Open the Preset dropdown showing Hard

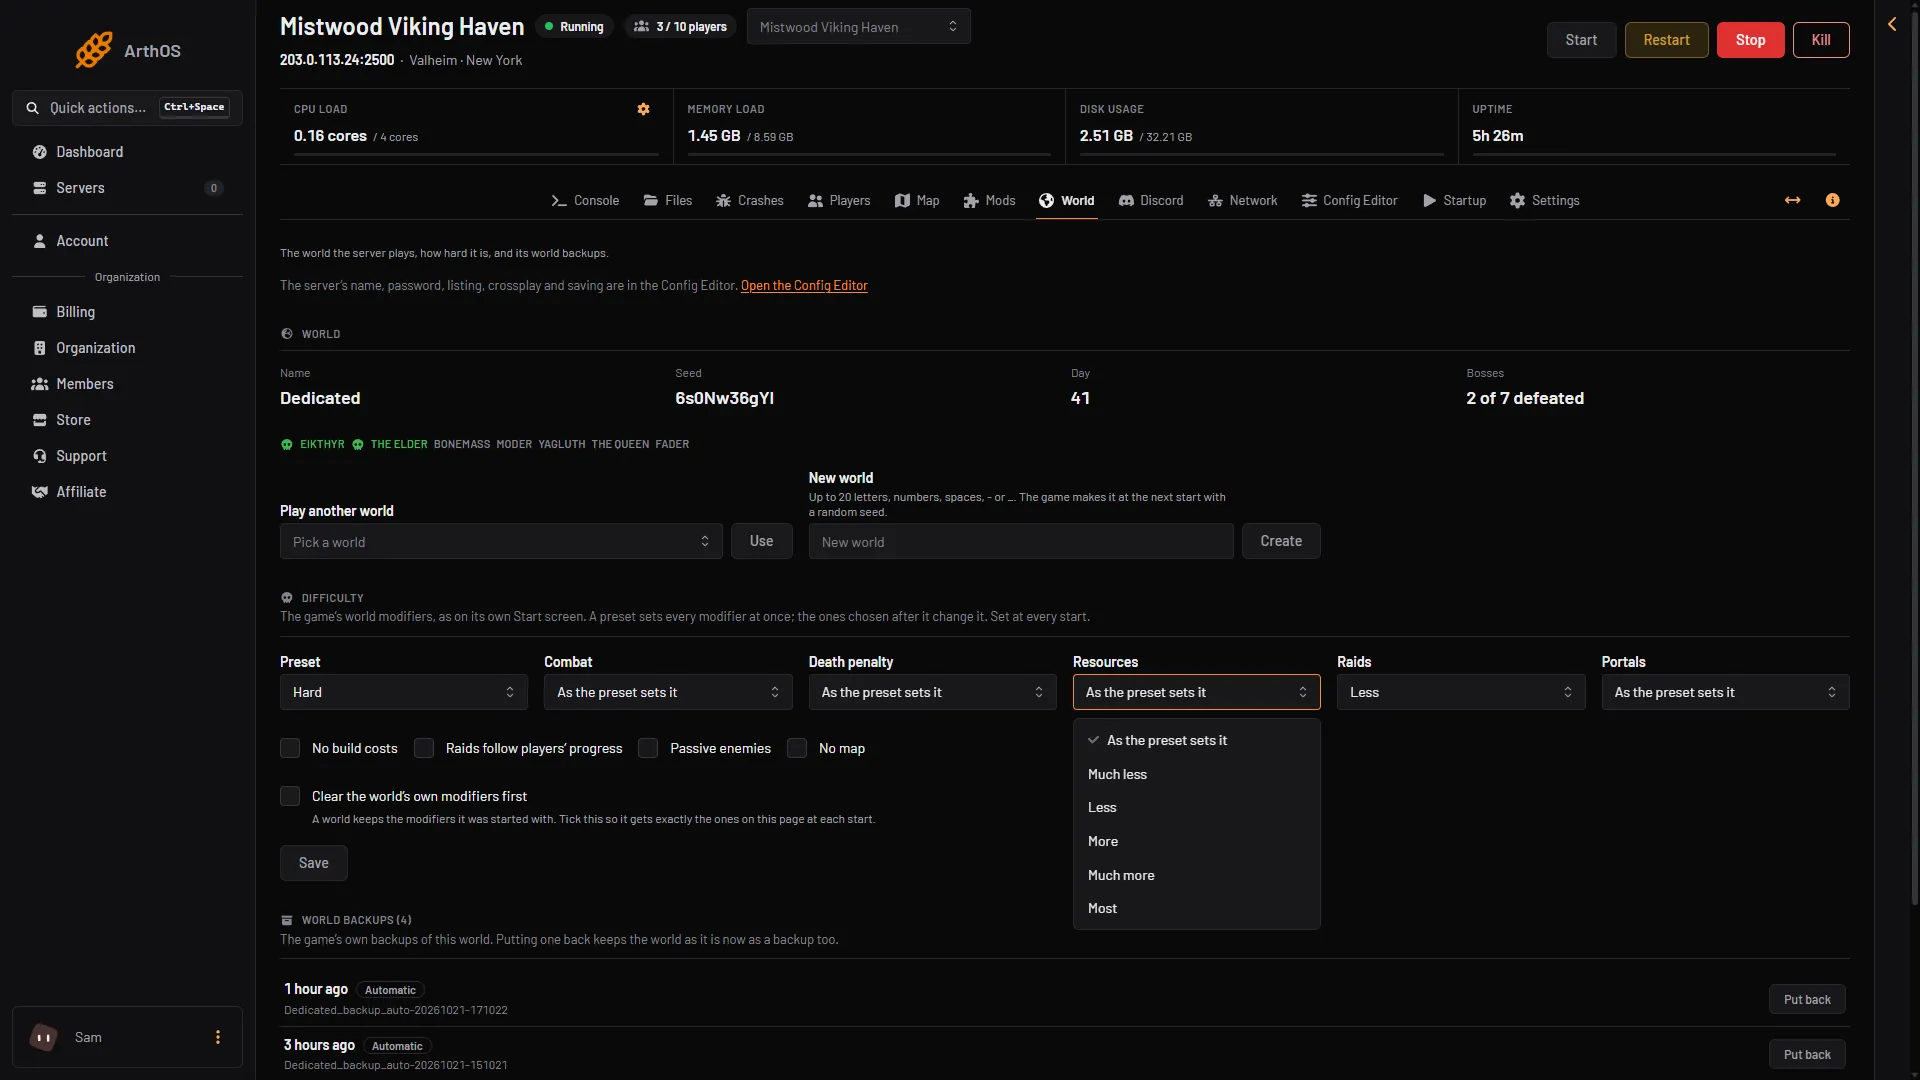click(404, 692)
